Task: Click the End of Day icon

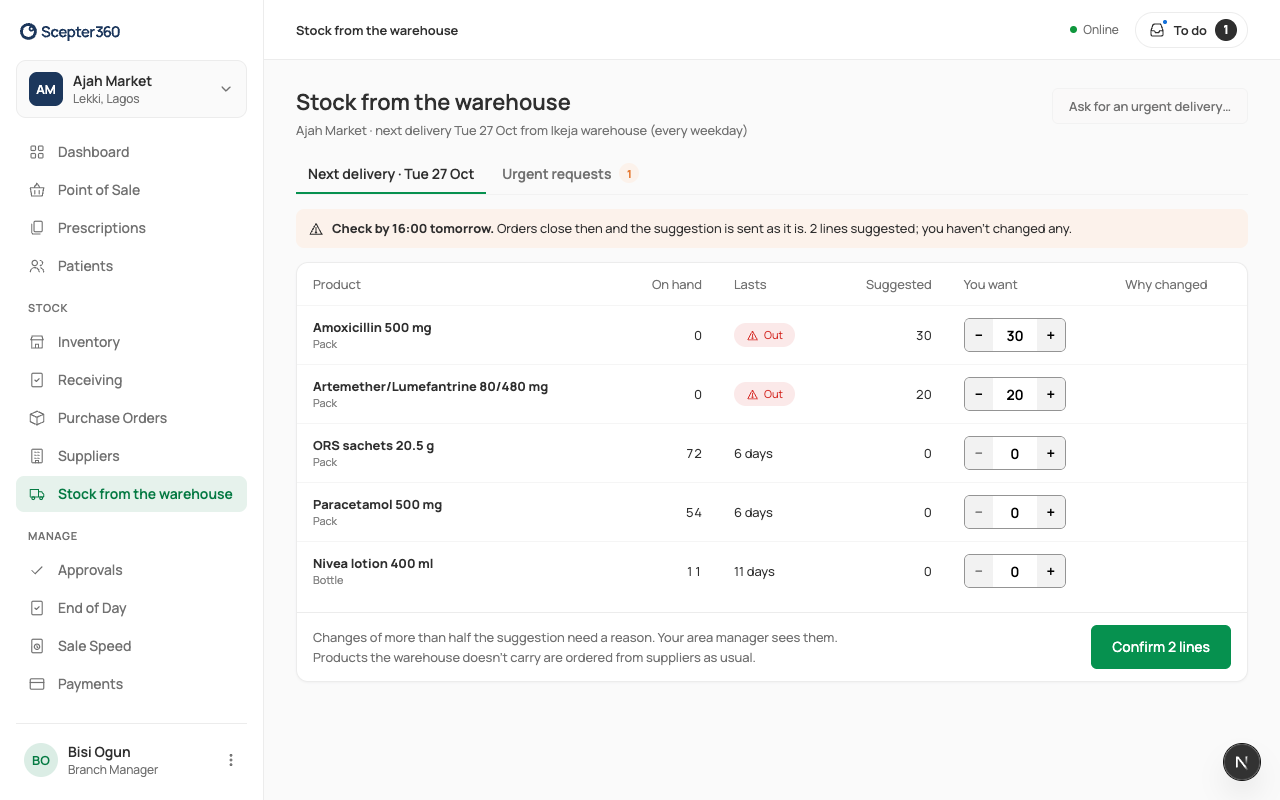Action: click(x=37, y=608)
